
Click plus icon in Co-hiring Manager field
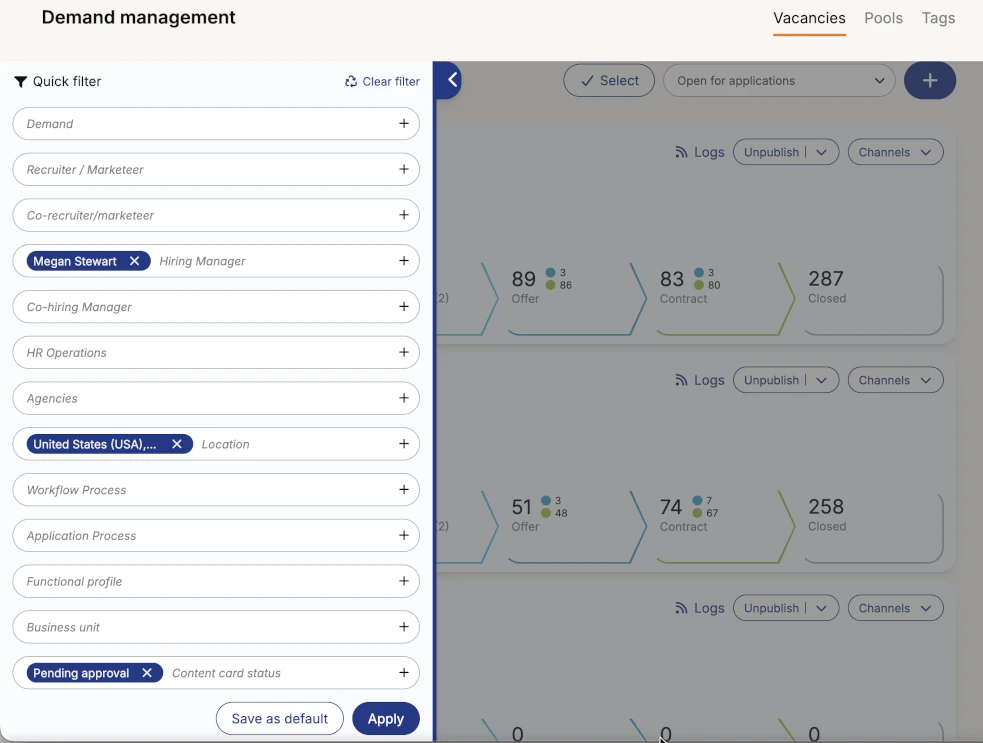point(404,307)
